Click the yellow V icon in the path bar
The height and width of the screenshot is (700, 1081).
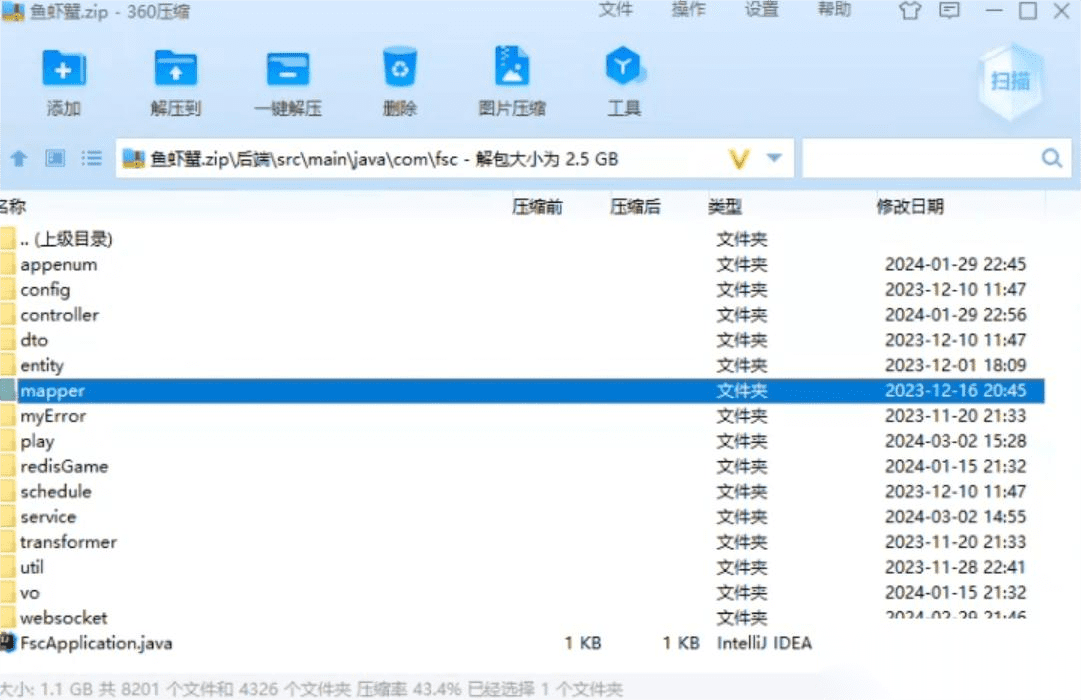coord(738,159)
